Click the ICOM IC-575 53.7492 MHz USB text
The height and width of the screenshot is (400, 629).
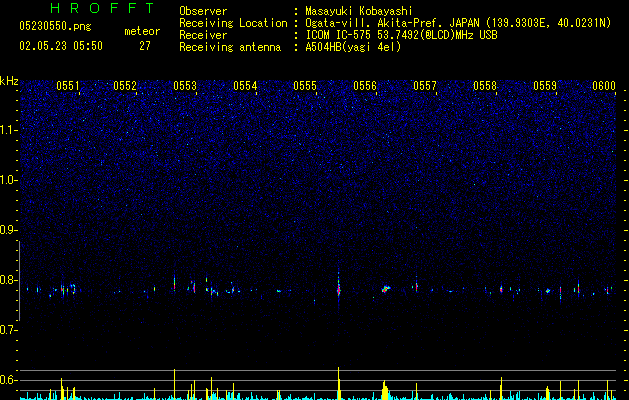pyautogui.click(x=401, y=35)
